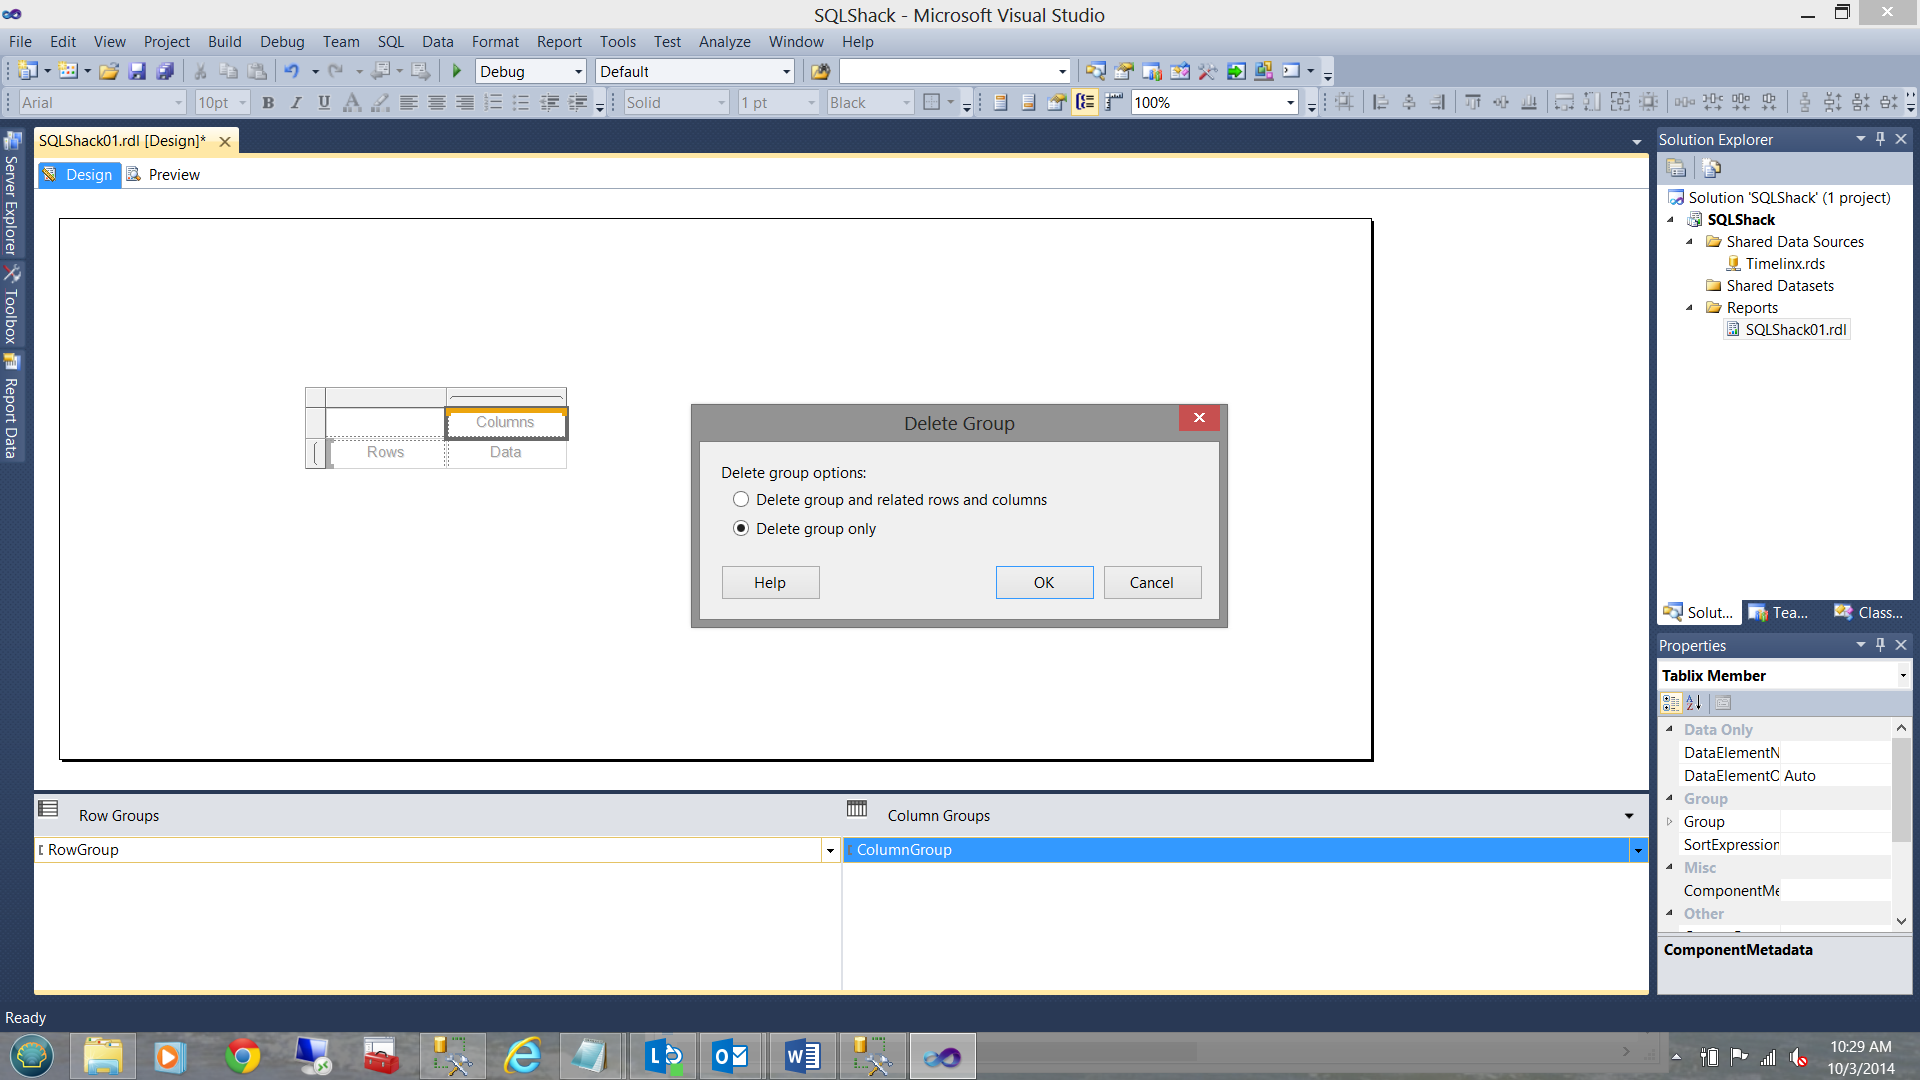Open Visual Studio from the taskbar
The image size is (1920, 1080).
pos(942,1056)
